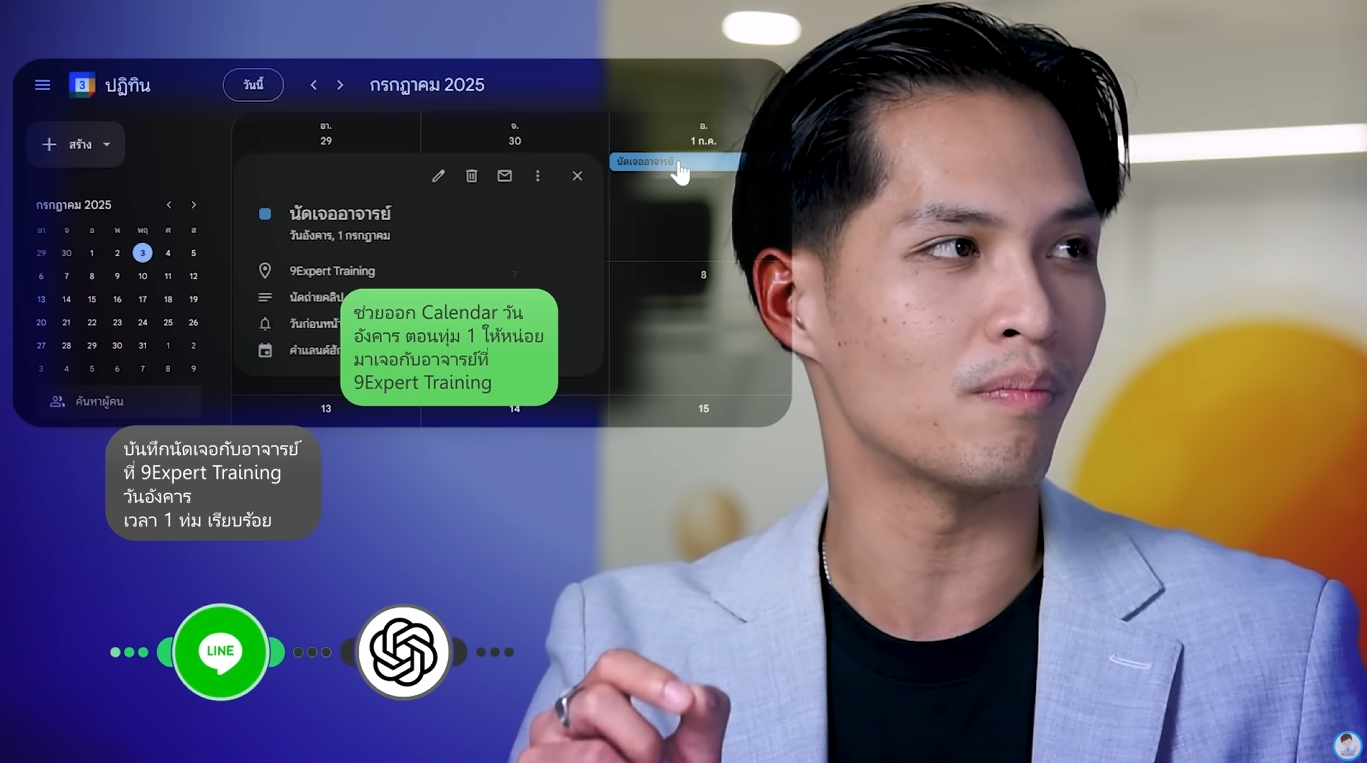Click the calendar icon next to คำแลนด์ฮัก
This screenshot has width=1367, height=763.
[x=263, y=348]
